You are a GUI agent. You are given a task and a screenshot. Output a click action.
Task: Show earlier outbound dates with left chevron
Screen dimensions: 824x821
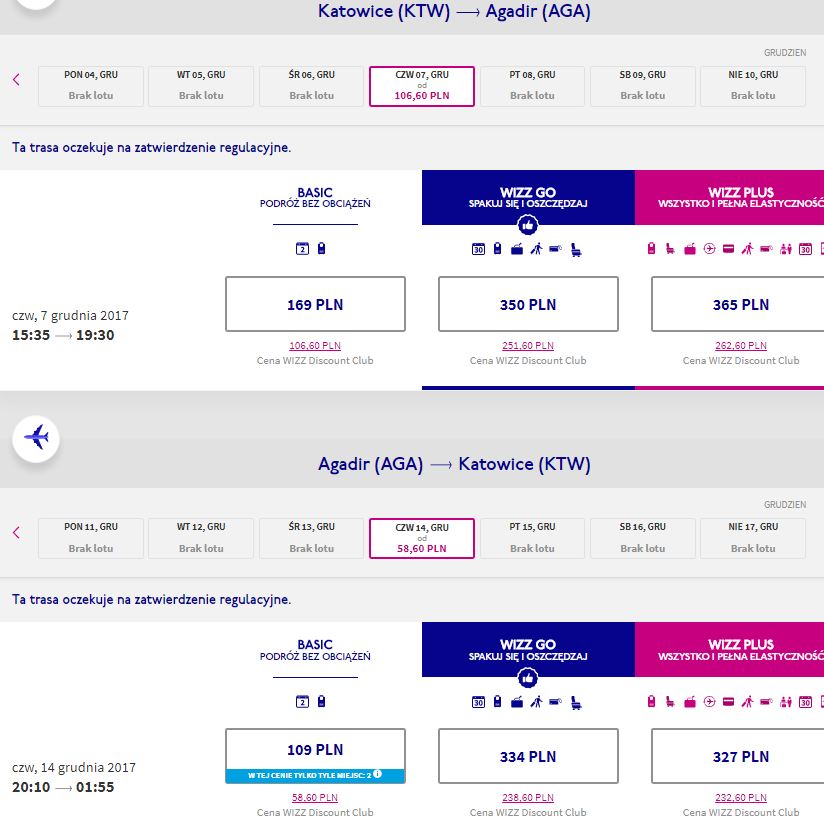pos(16,80)
